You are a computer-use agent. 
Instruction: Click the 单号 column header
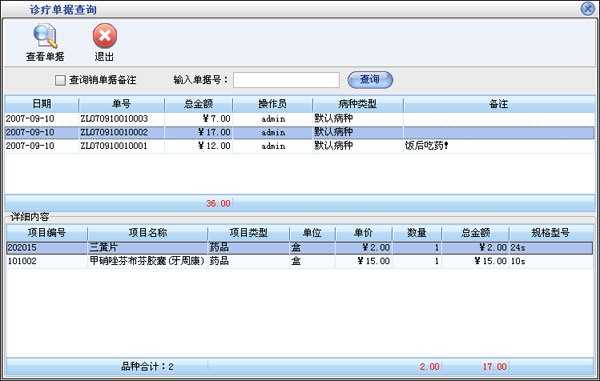122,104
